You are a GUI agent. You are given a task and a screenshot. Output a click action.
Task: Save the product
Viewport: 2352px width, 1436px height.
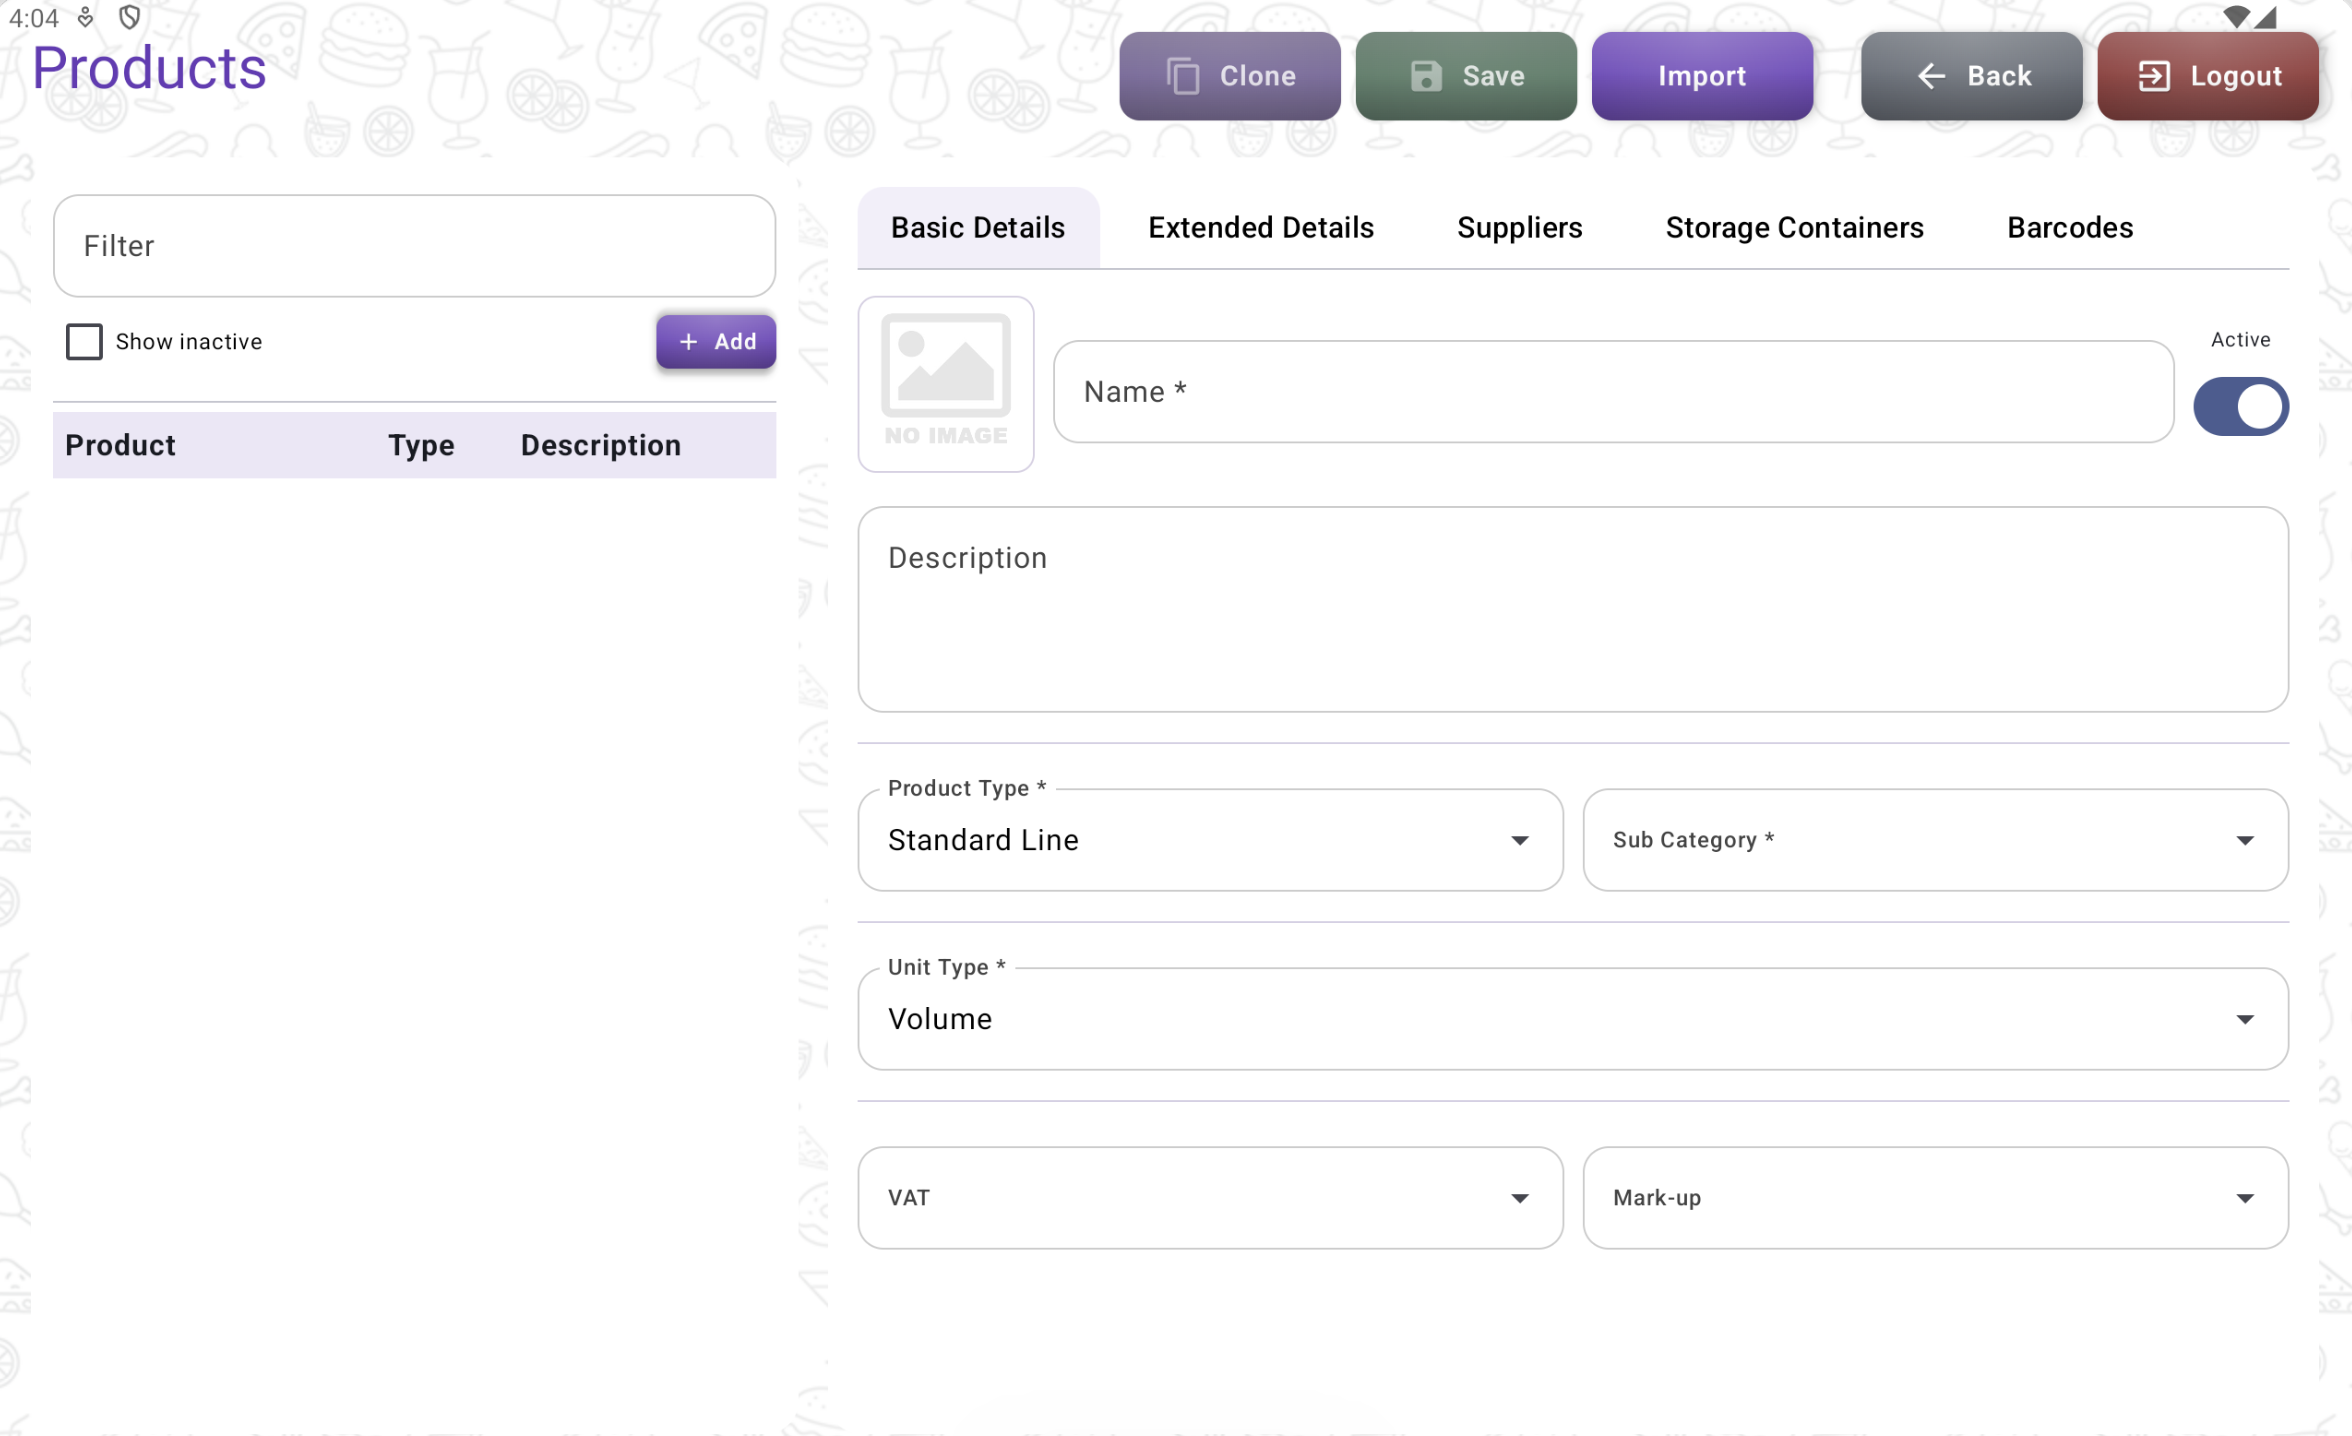pos(1466,76)
